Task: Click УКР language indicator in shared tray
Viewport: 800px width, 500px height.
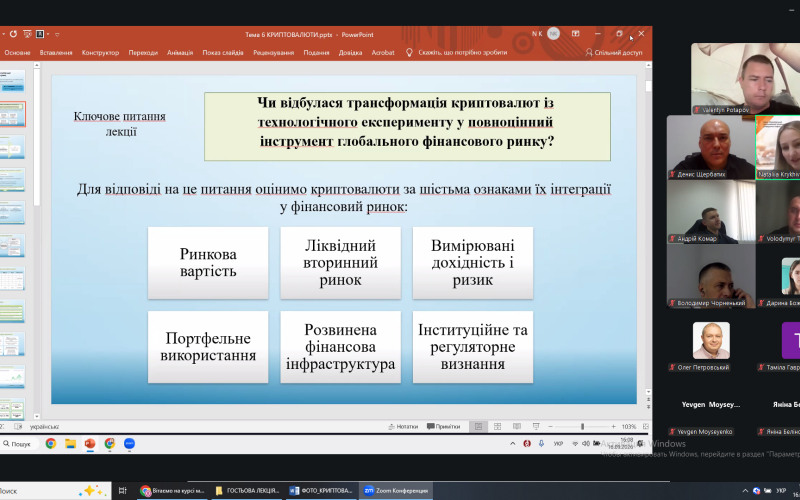Action: pos(559,444)
